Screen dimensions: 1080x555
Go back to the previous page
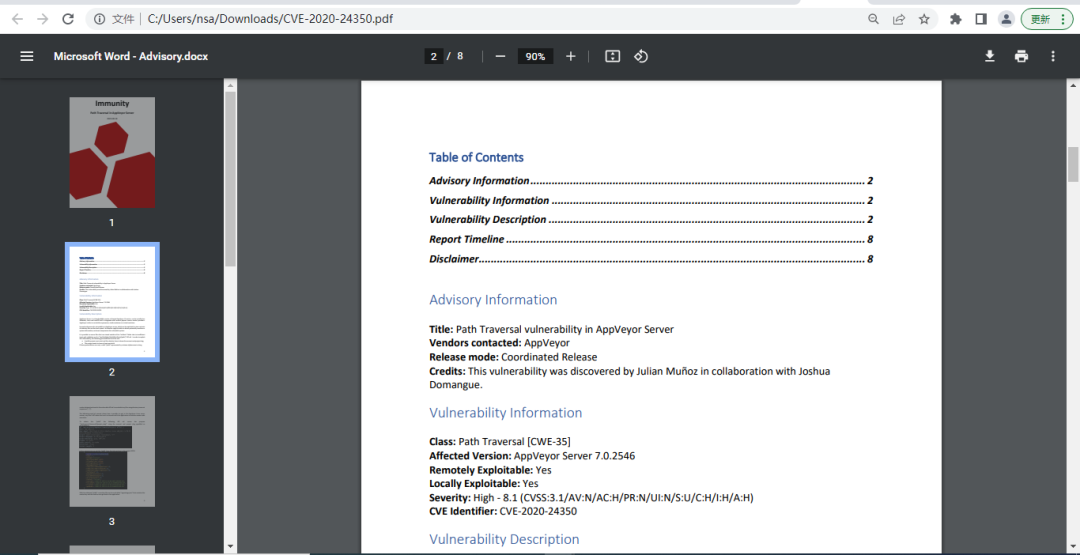(17, 19)
